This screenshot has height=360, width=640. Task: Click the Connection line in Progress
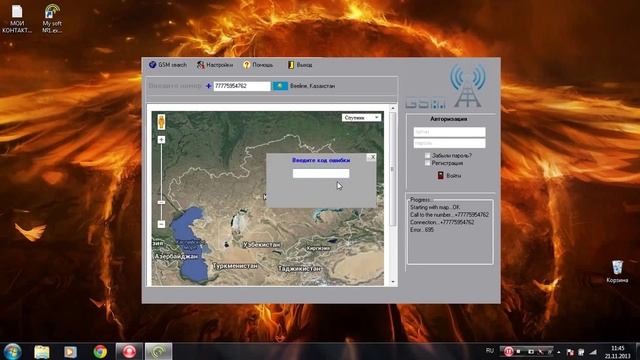pyautogui.click(x=442, y=222)
